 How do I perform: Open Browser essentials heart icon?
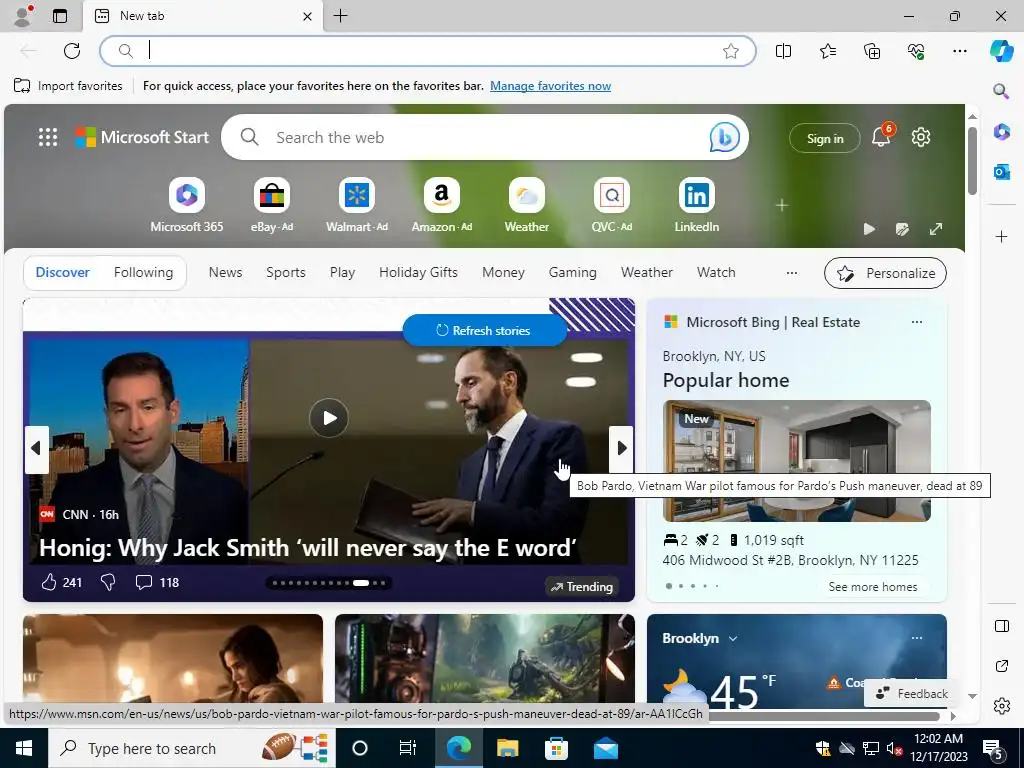point(916,51)
